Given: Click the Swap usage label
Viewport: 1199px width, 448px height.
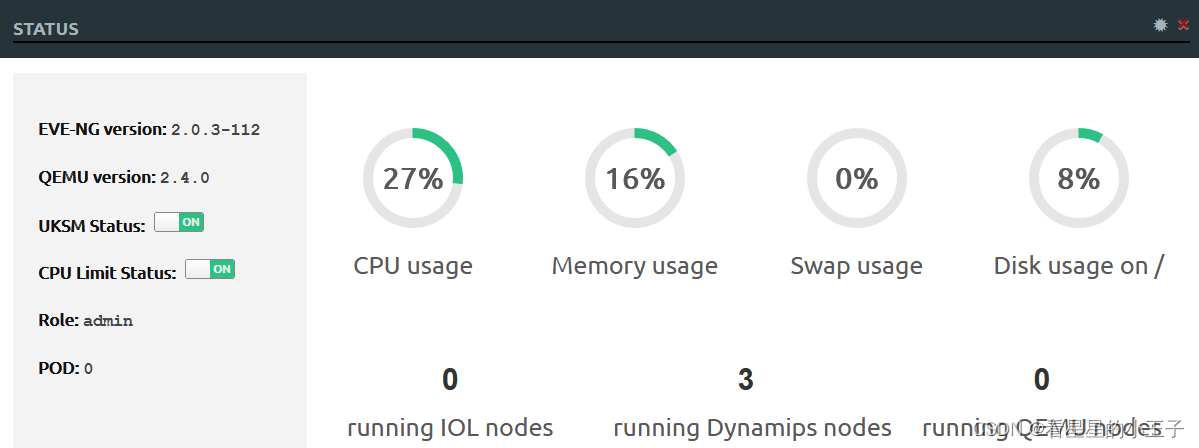Looking at the screenshot, I should pos(856,266).
